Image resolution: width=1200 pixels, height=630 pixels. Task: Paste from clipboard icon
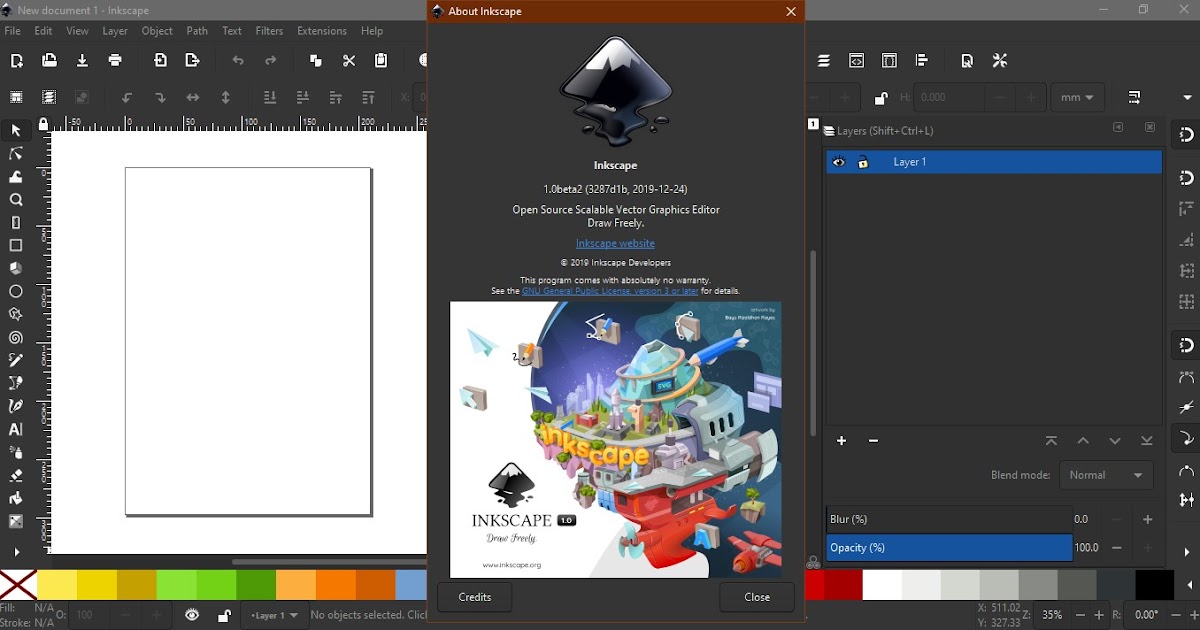coord(381,61)
